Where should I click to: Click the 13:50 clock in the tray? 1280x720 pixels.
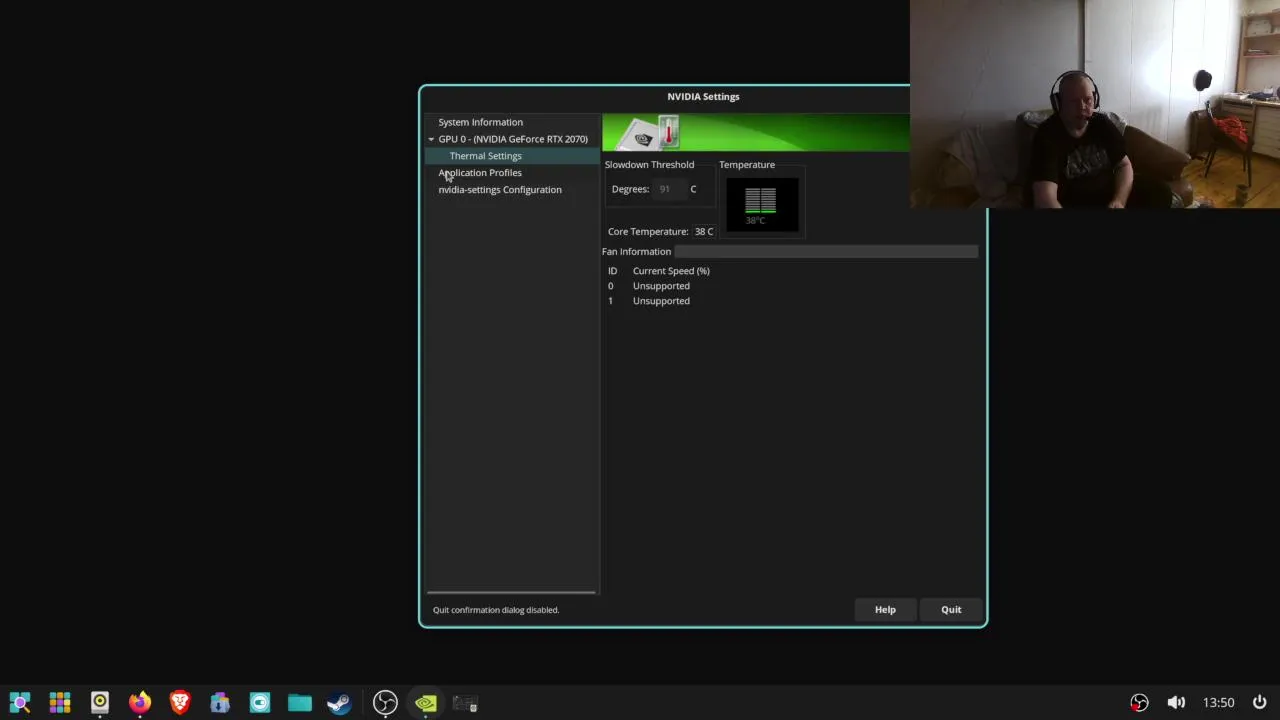pyautogui.click(x=1218, y=703)
